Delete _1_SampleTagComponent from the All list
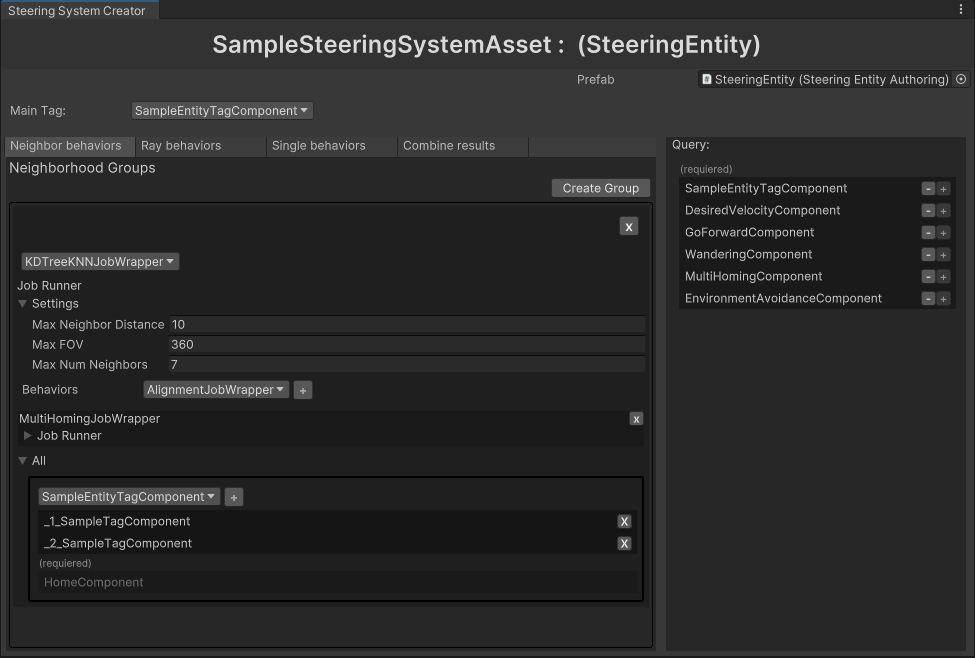 tap(624, 522)
